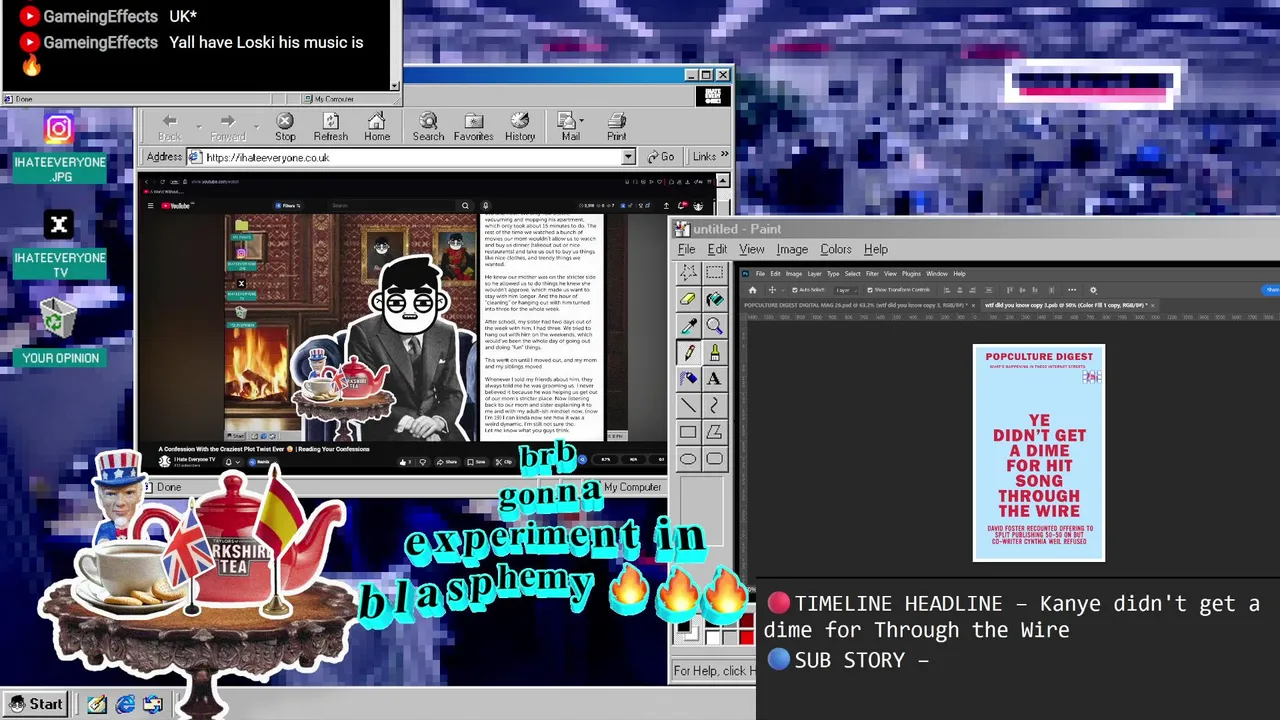Image resolution: width=1280 pixels, height=720 pixels.
Task: Click the browser Forward button
Action: click(227, 127)
